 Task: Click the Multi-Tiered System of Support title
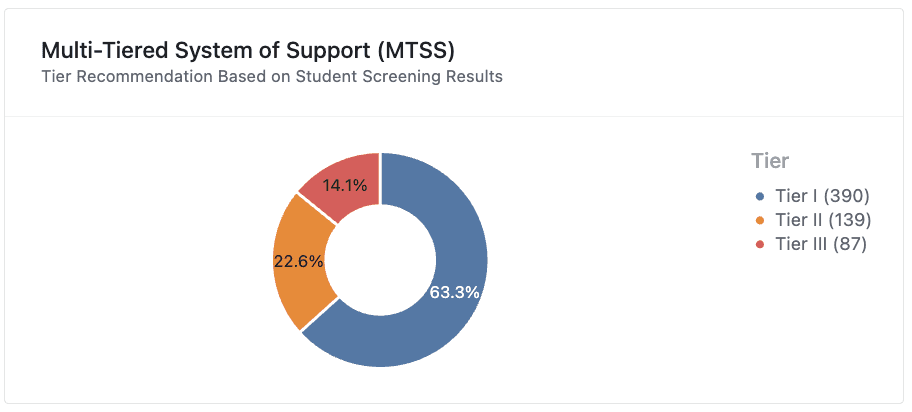(248, 51)
